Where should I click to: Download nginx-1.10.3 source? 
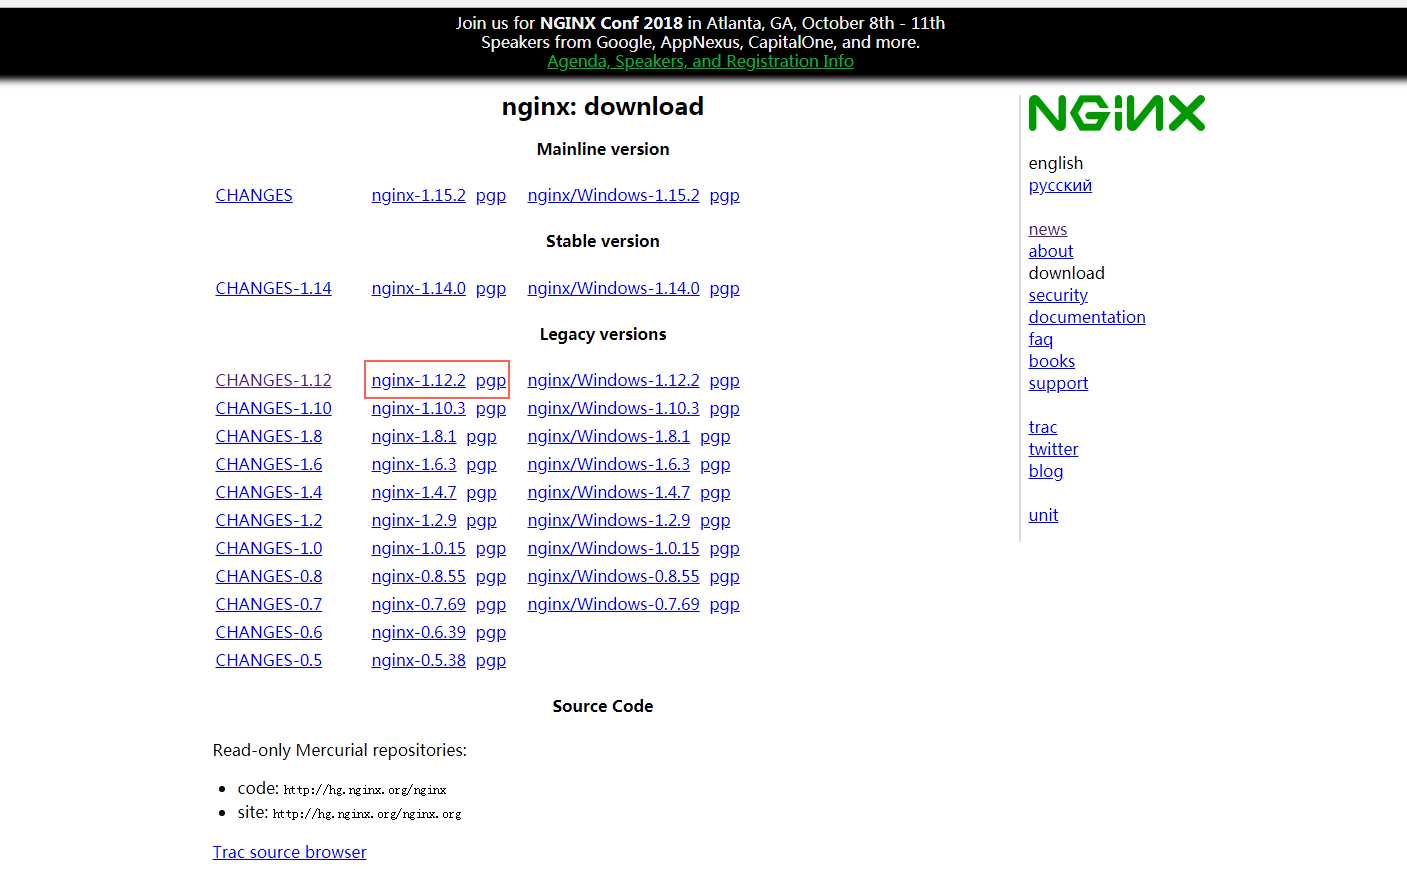pyautogui.click(x=418, y=408)
